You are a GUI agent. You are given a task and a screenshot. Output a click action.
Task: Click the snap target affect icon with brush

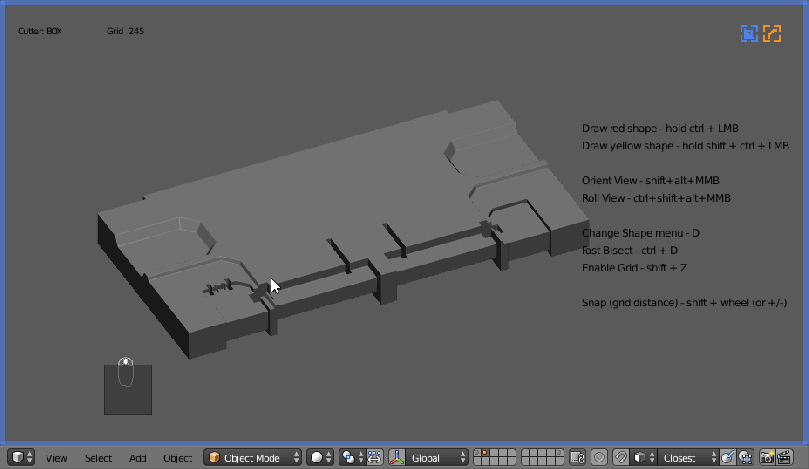tap(728, 457)
